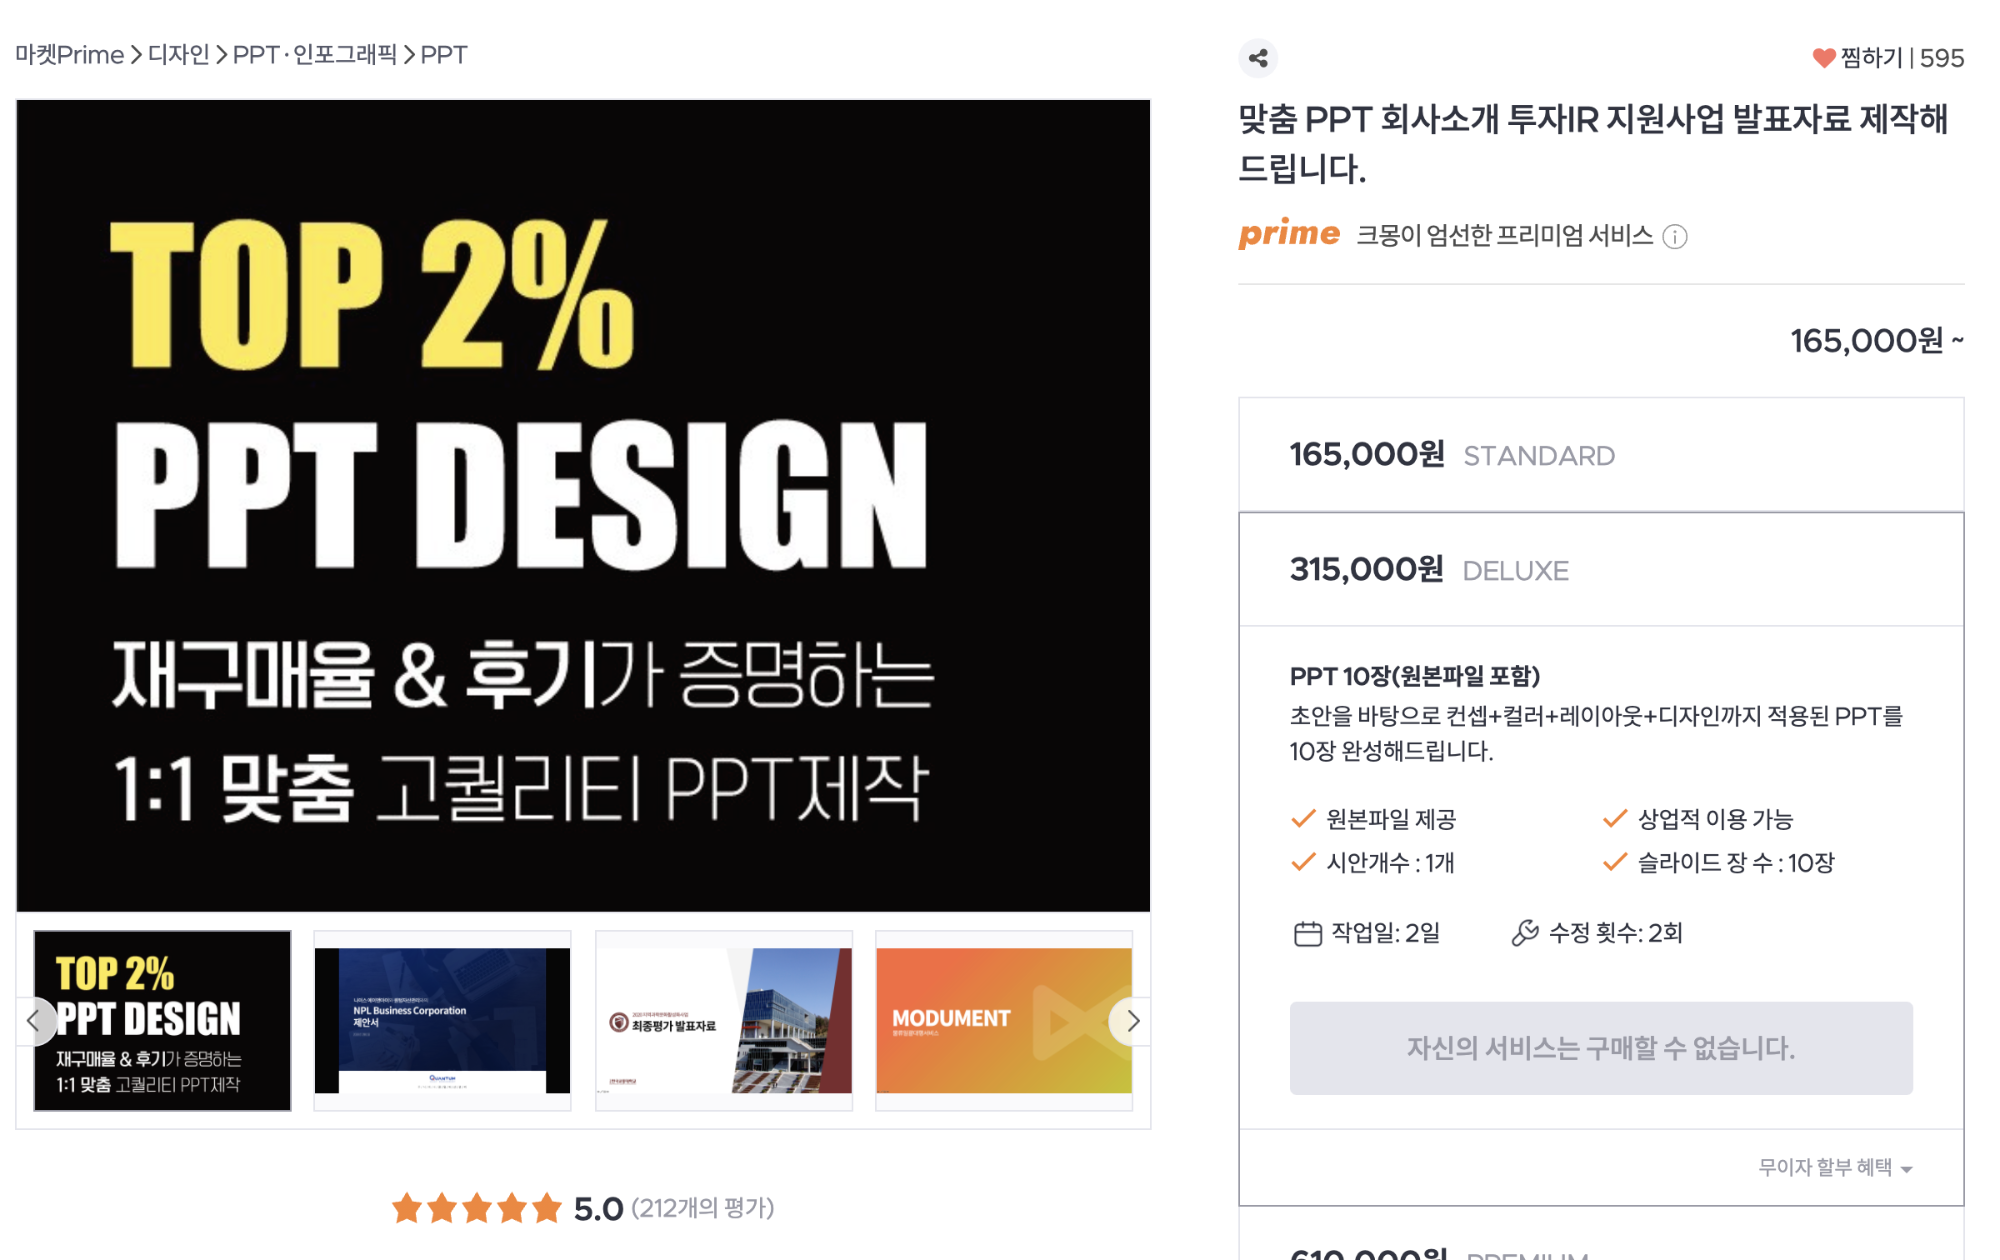Click the disabled purchase button
This screenshot has height=1260, width=2000.
[x=1601, y=1048]
